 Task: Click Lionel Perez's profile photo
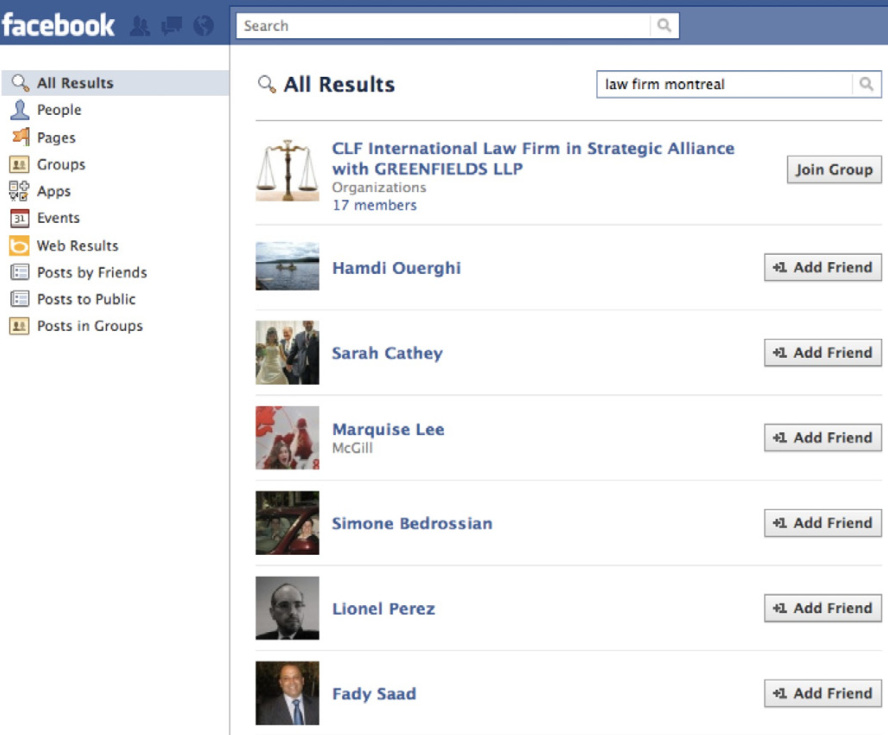click(x=287, y=608)
